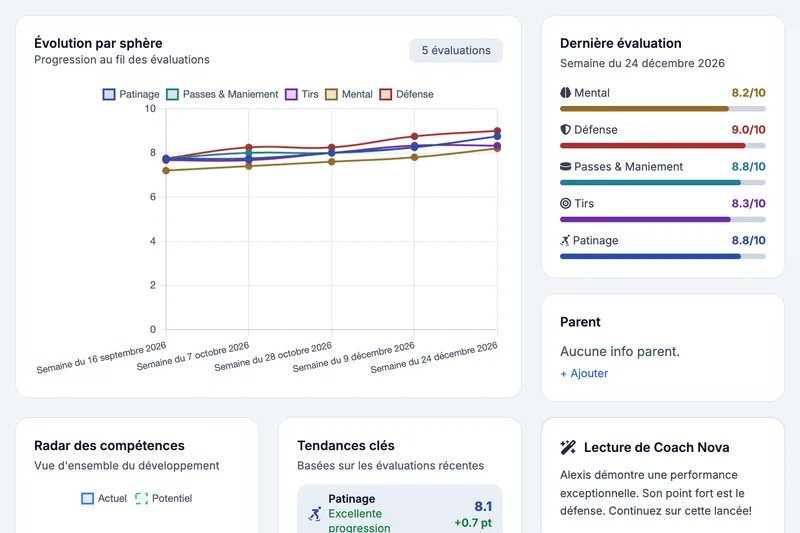Click the Défense data point at 7 octobre

[x=248, y=147]
